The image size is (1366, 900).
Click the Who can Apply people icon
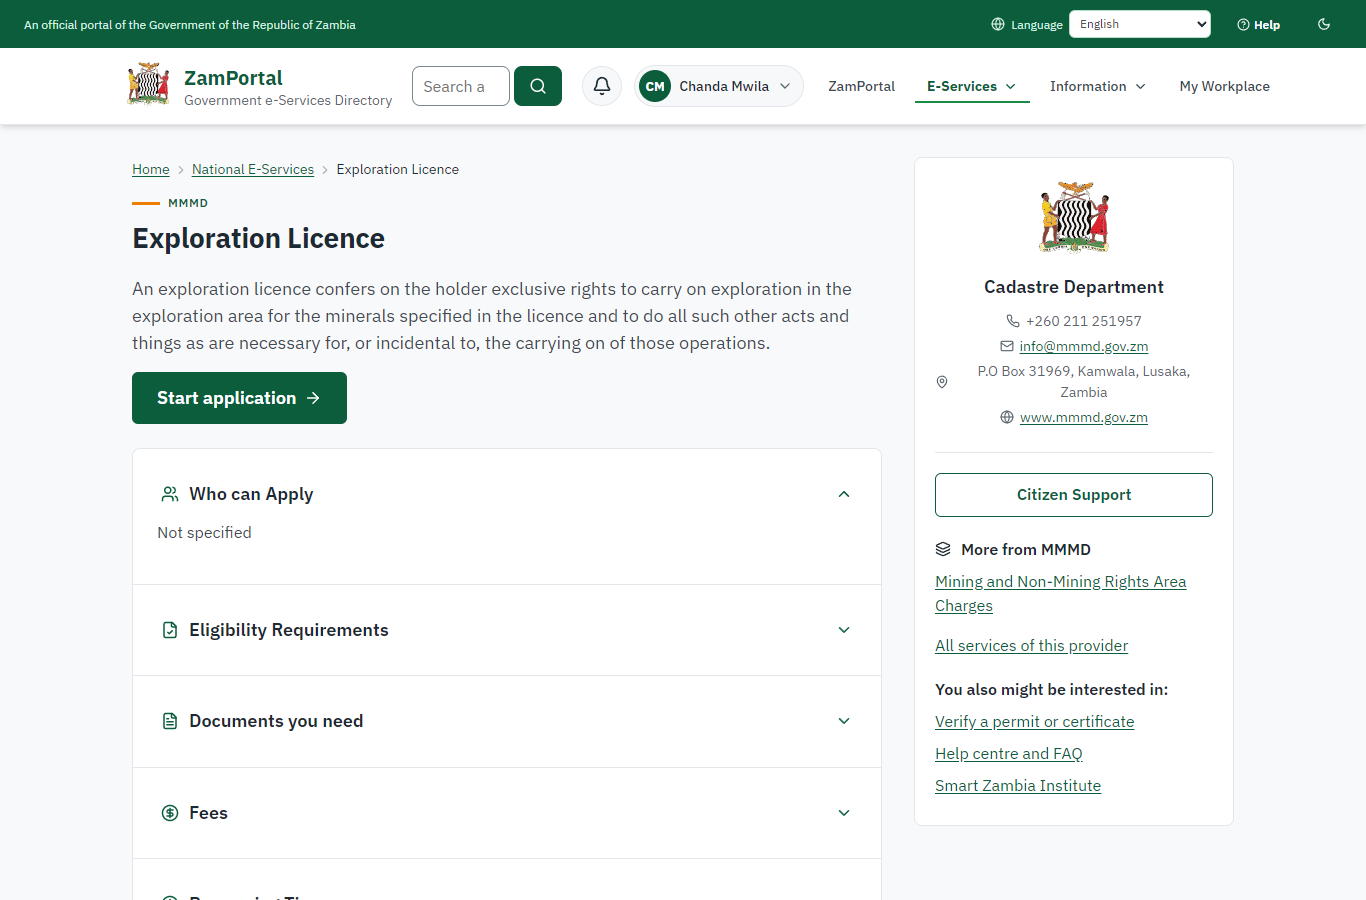170,494
